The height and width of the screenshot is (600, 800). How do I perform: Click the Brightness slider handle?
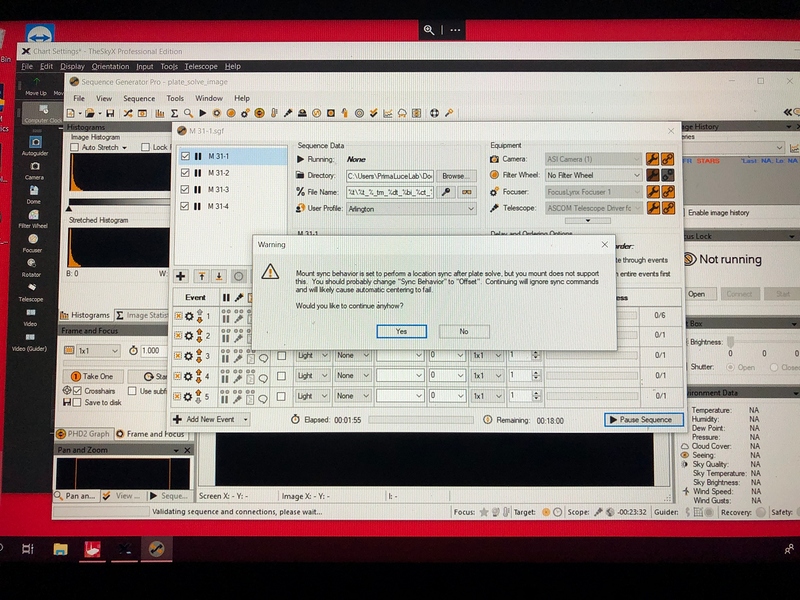(x=730, y=341)
